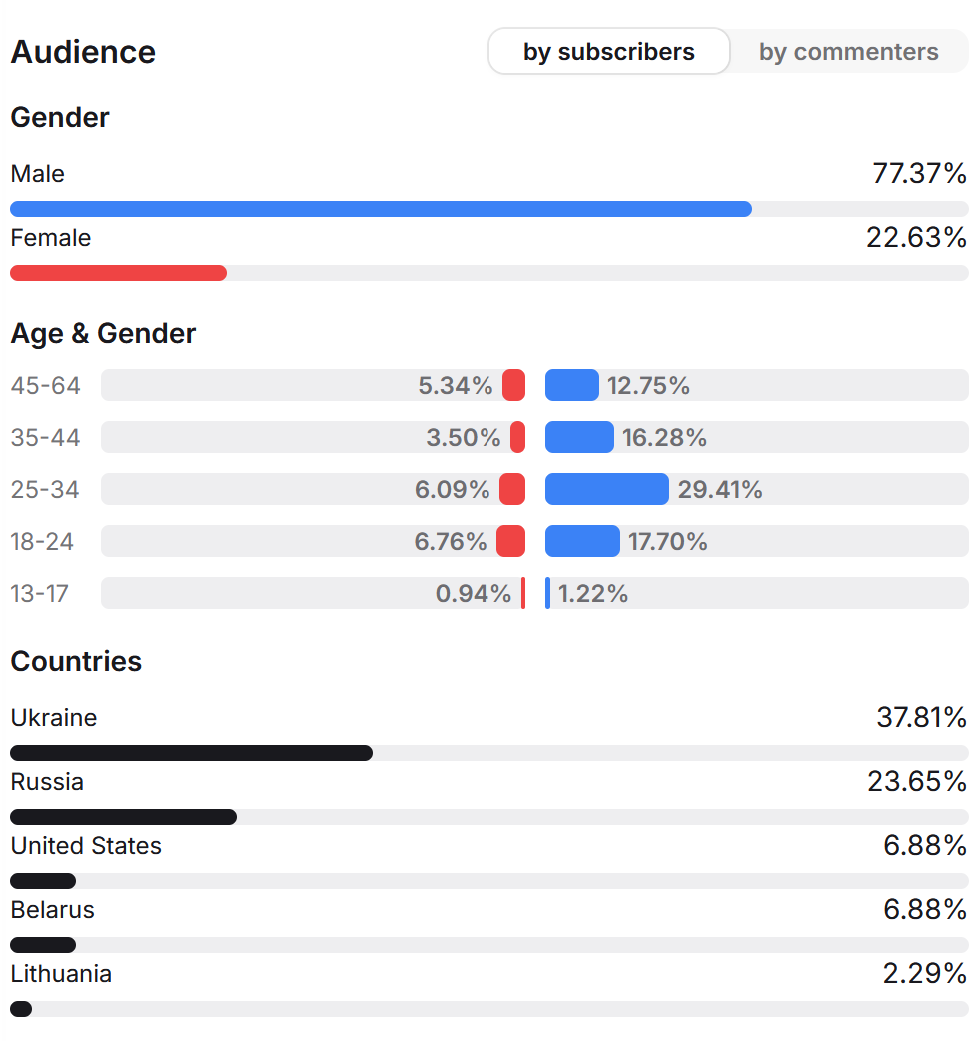Switch to the 'by commenters' tab
This screenshot has height=1041, width=978.
[848, 52]
